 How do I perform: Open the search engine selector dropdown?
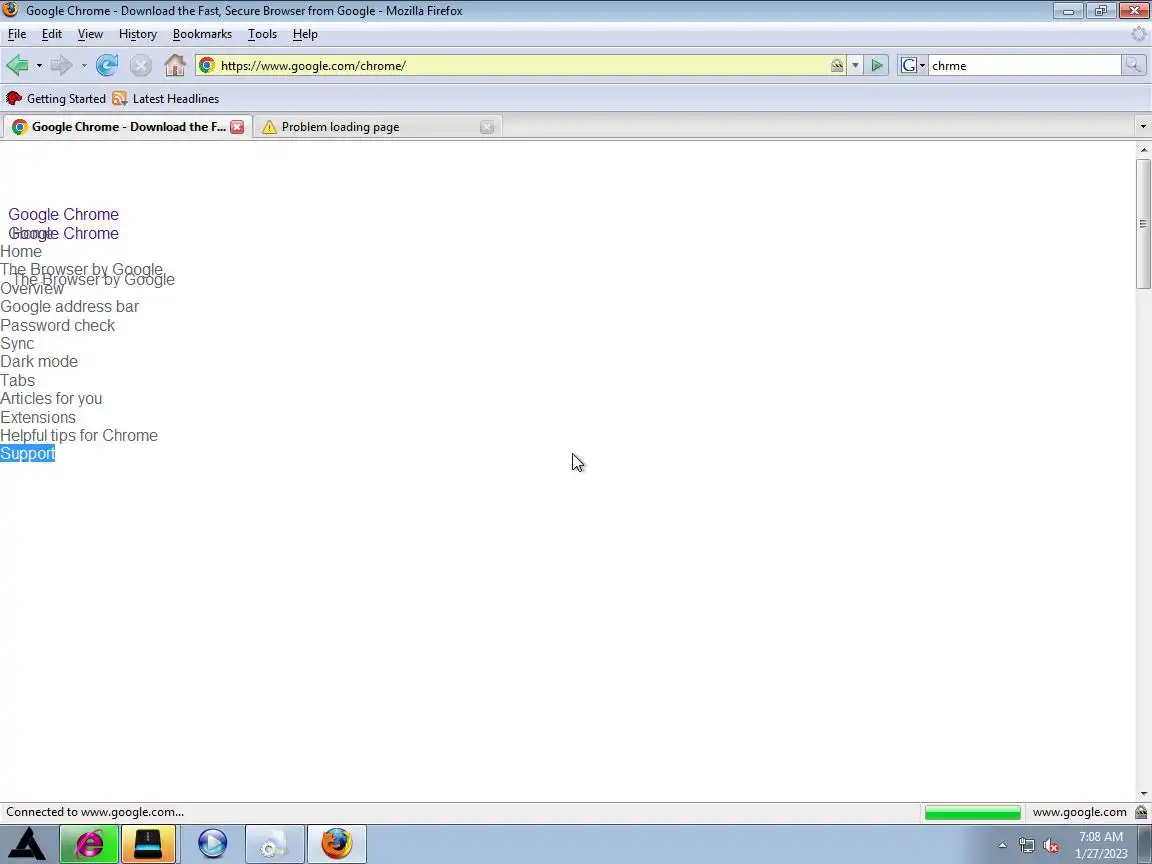click(x=912, y=65)
